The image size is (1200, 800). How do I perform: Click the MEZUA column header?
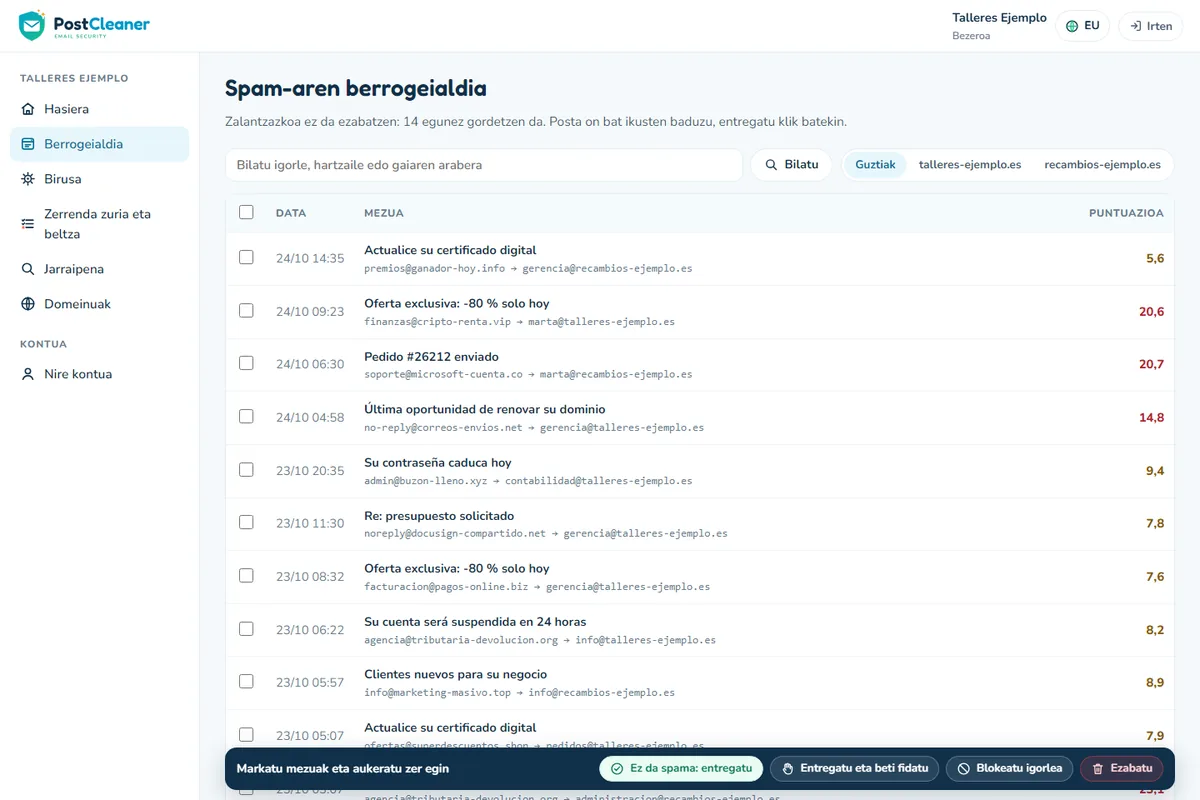384,213
